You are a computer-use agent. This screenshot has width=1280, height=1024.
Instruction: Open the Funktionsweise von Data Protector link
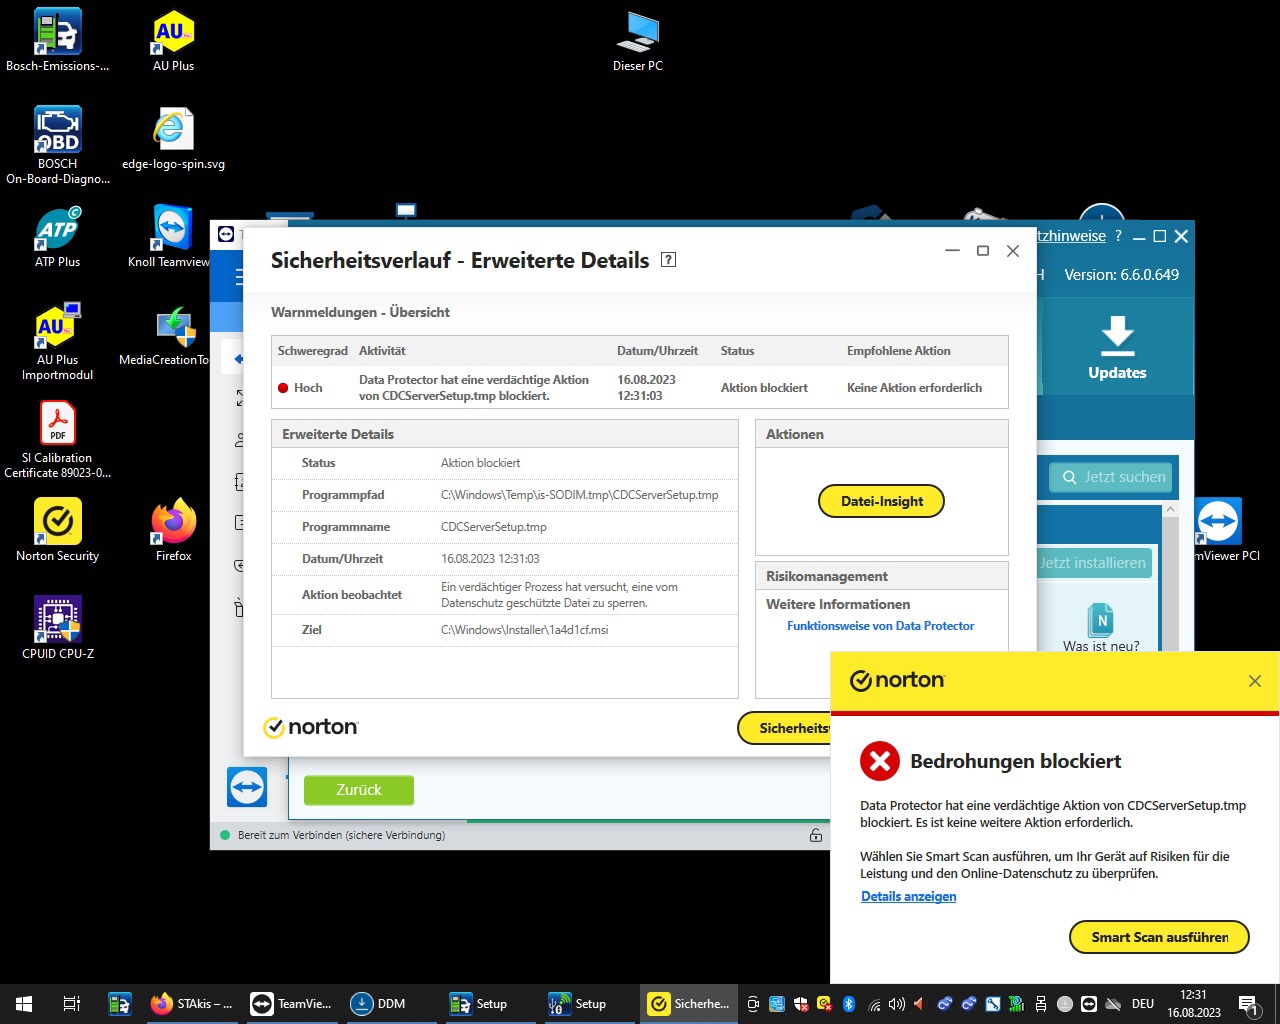(x=880, y=626)
